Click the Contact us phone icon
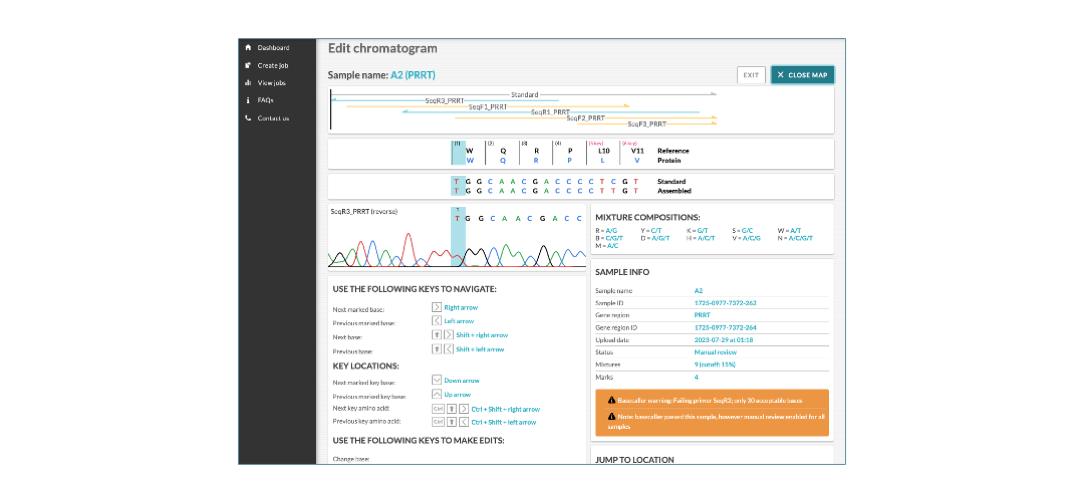 coord(248,118)
